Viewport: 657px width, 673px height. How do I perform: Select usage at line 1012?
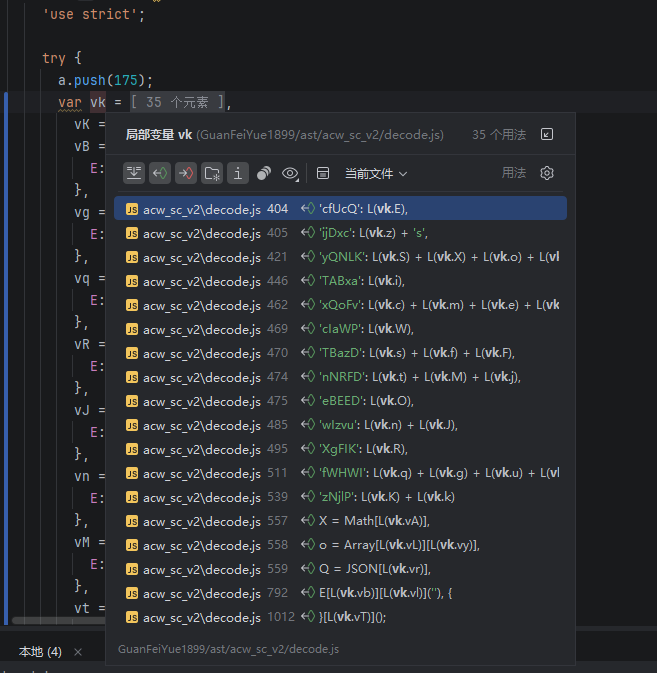pyautogui.click(x=340, y=618)
